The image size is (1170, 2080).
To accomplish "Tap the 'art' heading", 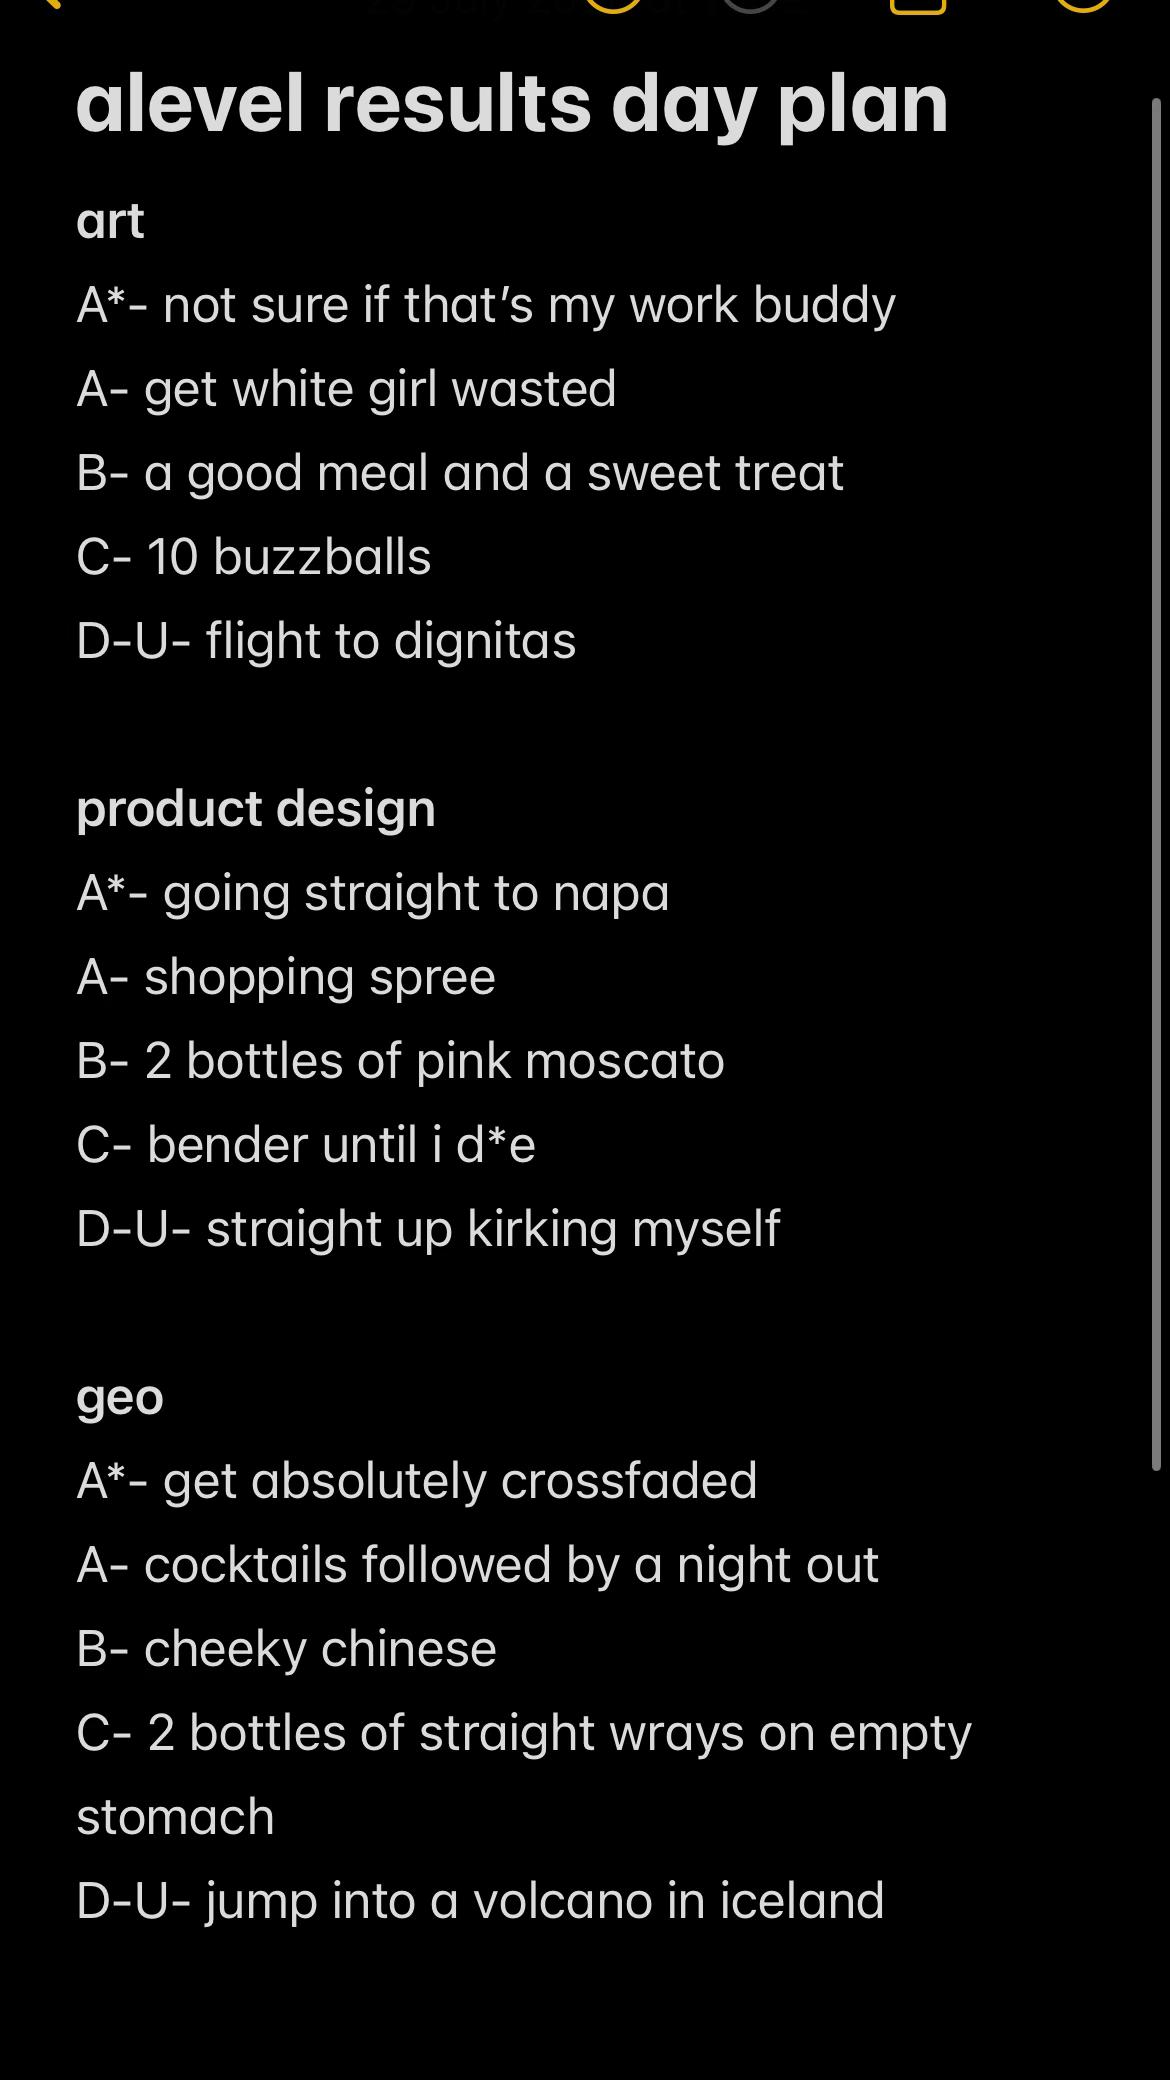I will pos(110,221).
